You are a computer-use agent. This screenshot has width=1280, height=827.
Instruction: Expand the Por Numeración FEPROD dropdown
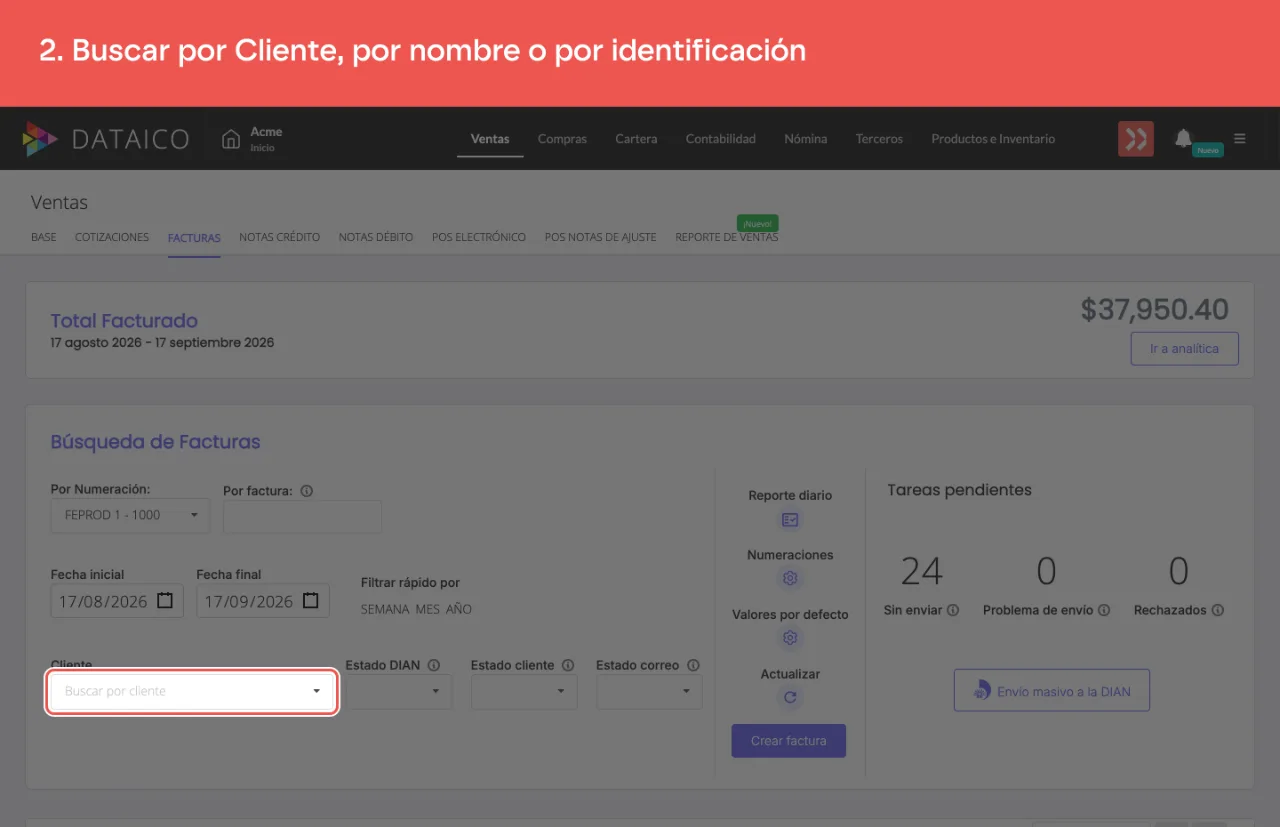(130, 515)
